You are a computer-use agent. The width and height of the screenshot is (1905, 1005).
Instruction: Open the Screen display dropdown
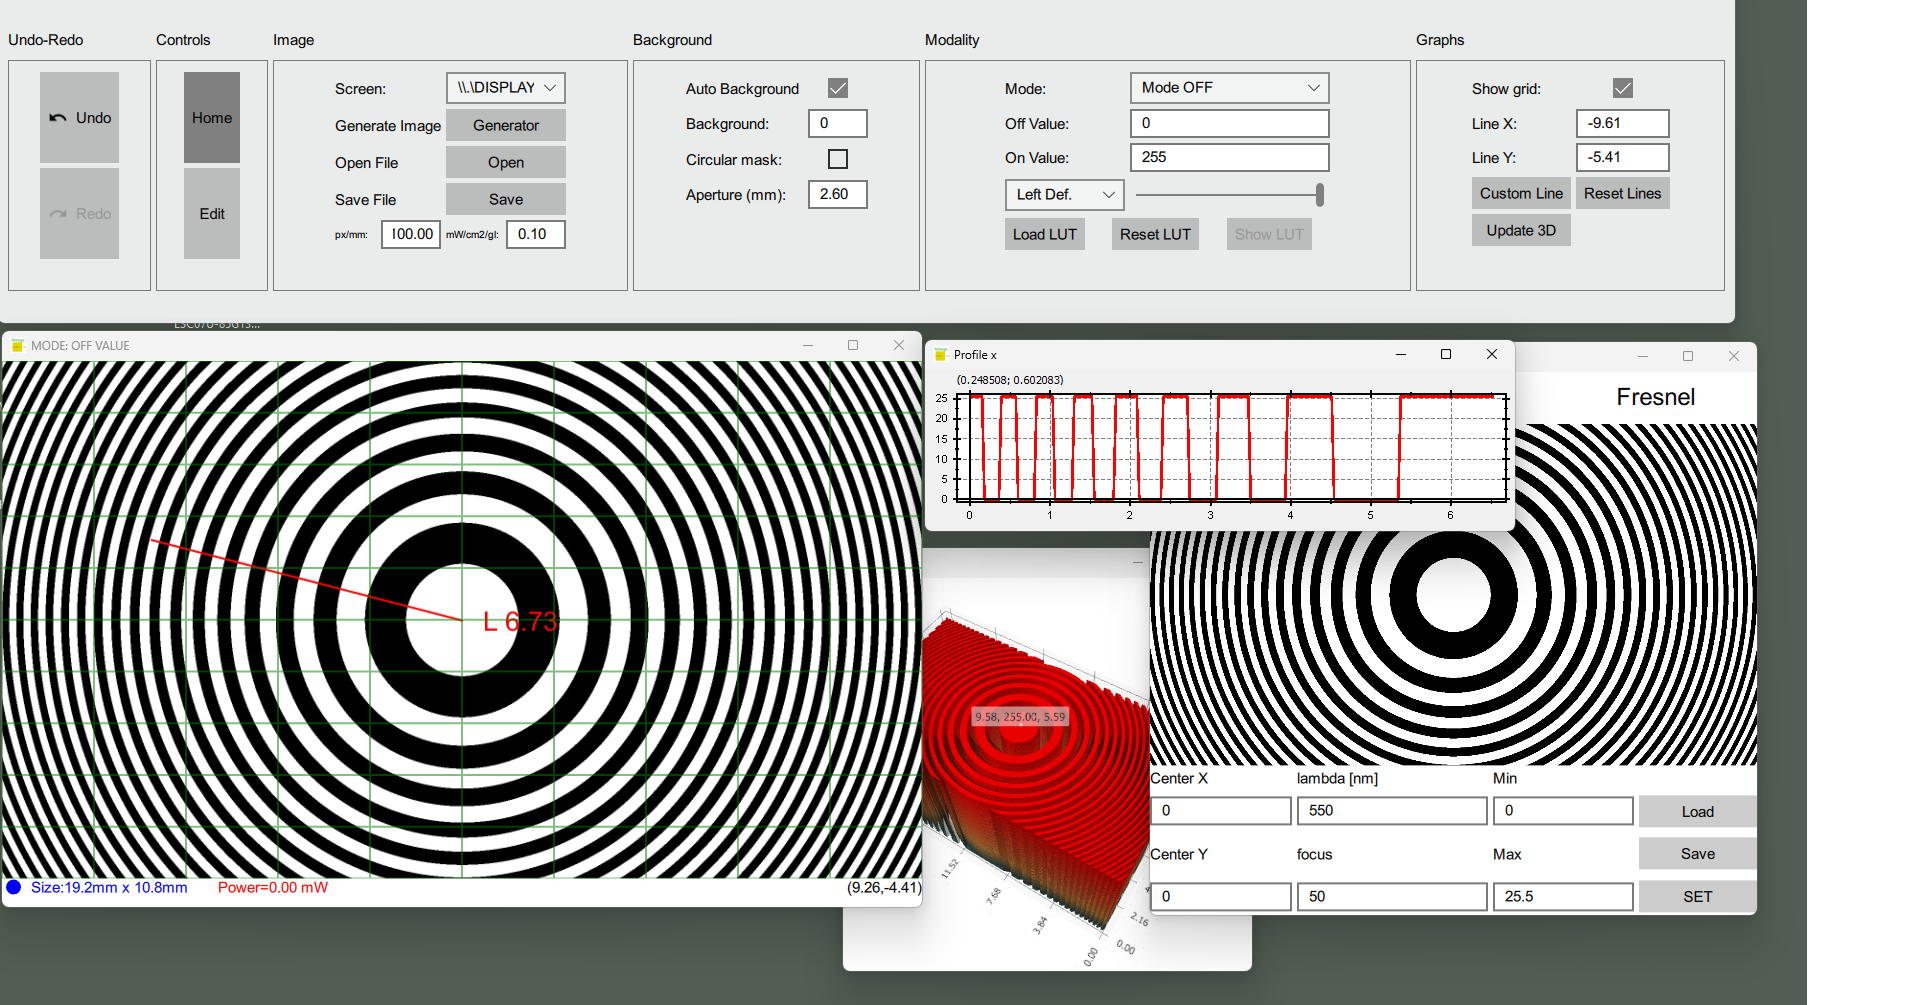(506, 88)
